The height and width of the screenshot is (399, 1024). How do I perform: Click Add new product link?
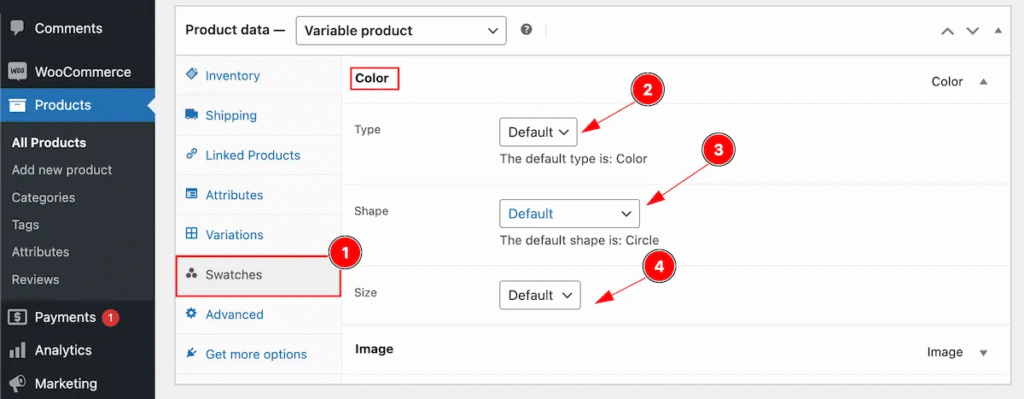(x=62, y=170)
